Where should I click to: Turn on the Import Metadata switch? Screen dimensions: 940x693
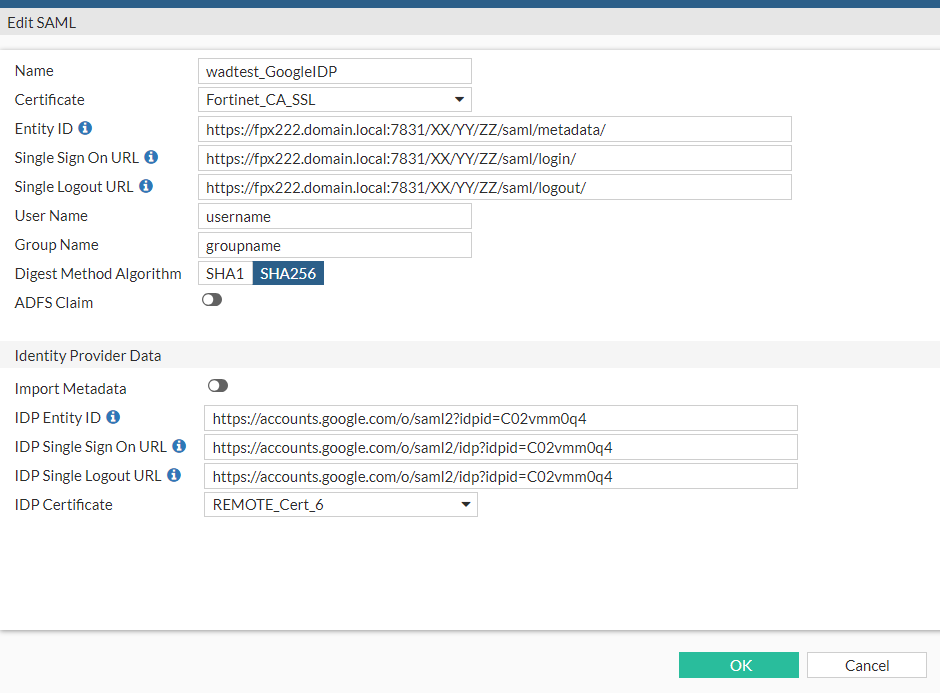(x=218, y=385)
